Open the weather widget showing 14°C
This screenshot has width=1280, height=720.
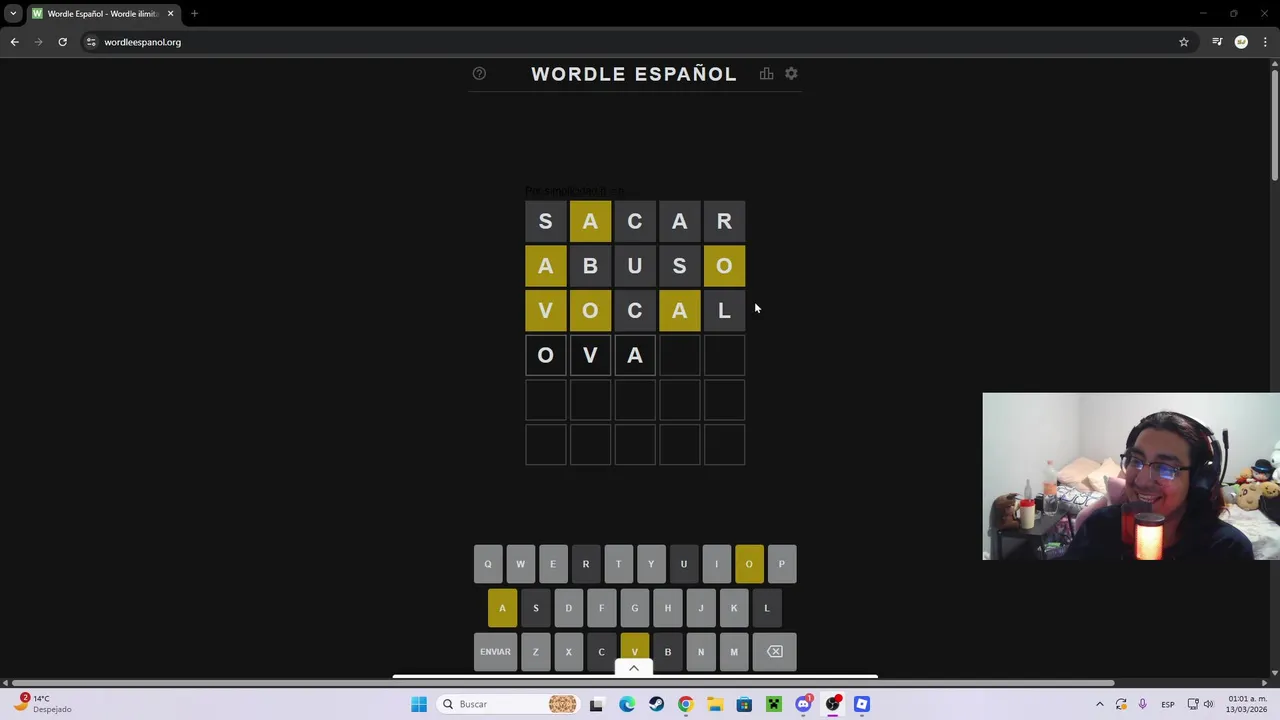pyautogui.click(x=40, y=704)
